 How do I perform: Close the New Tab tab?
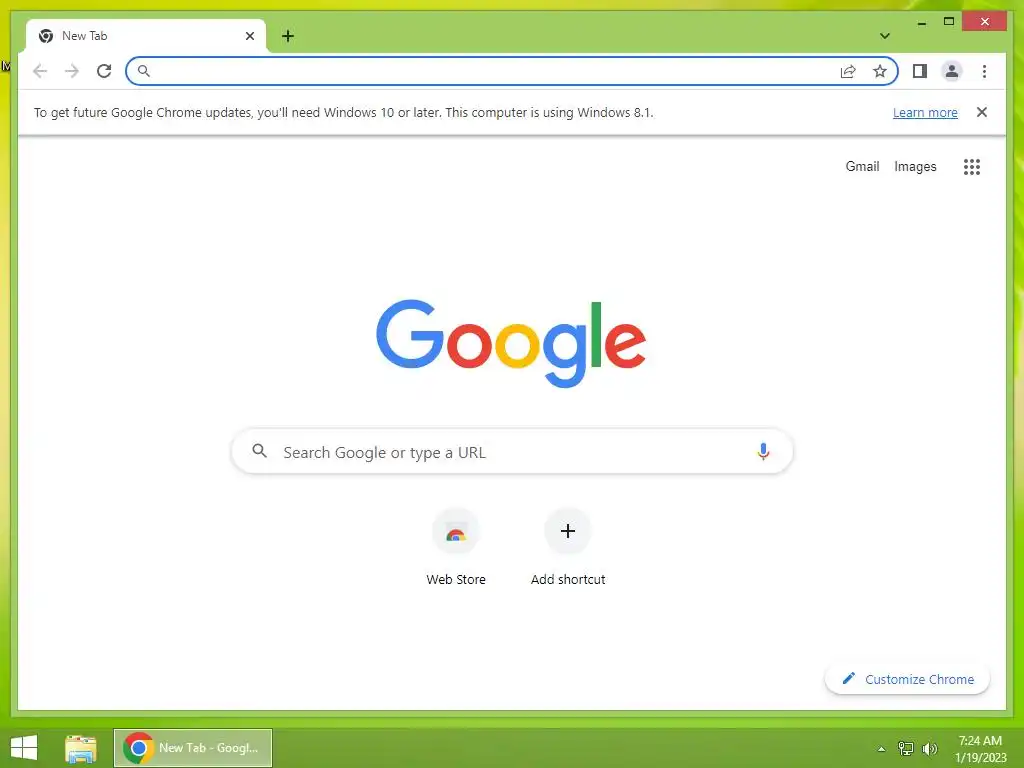coord(249,36)
